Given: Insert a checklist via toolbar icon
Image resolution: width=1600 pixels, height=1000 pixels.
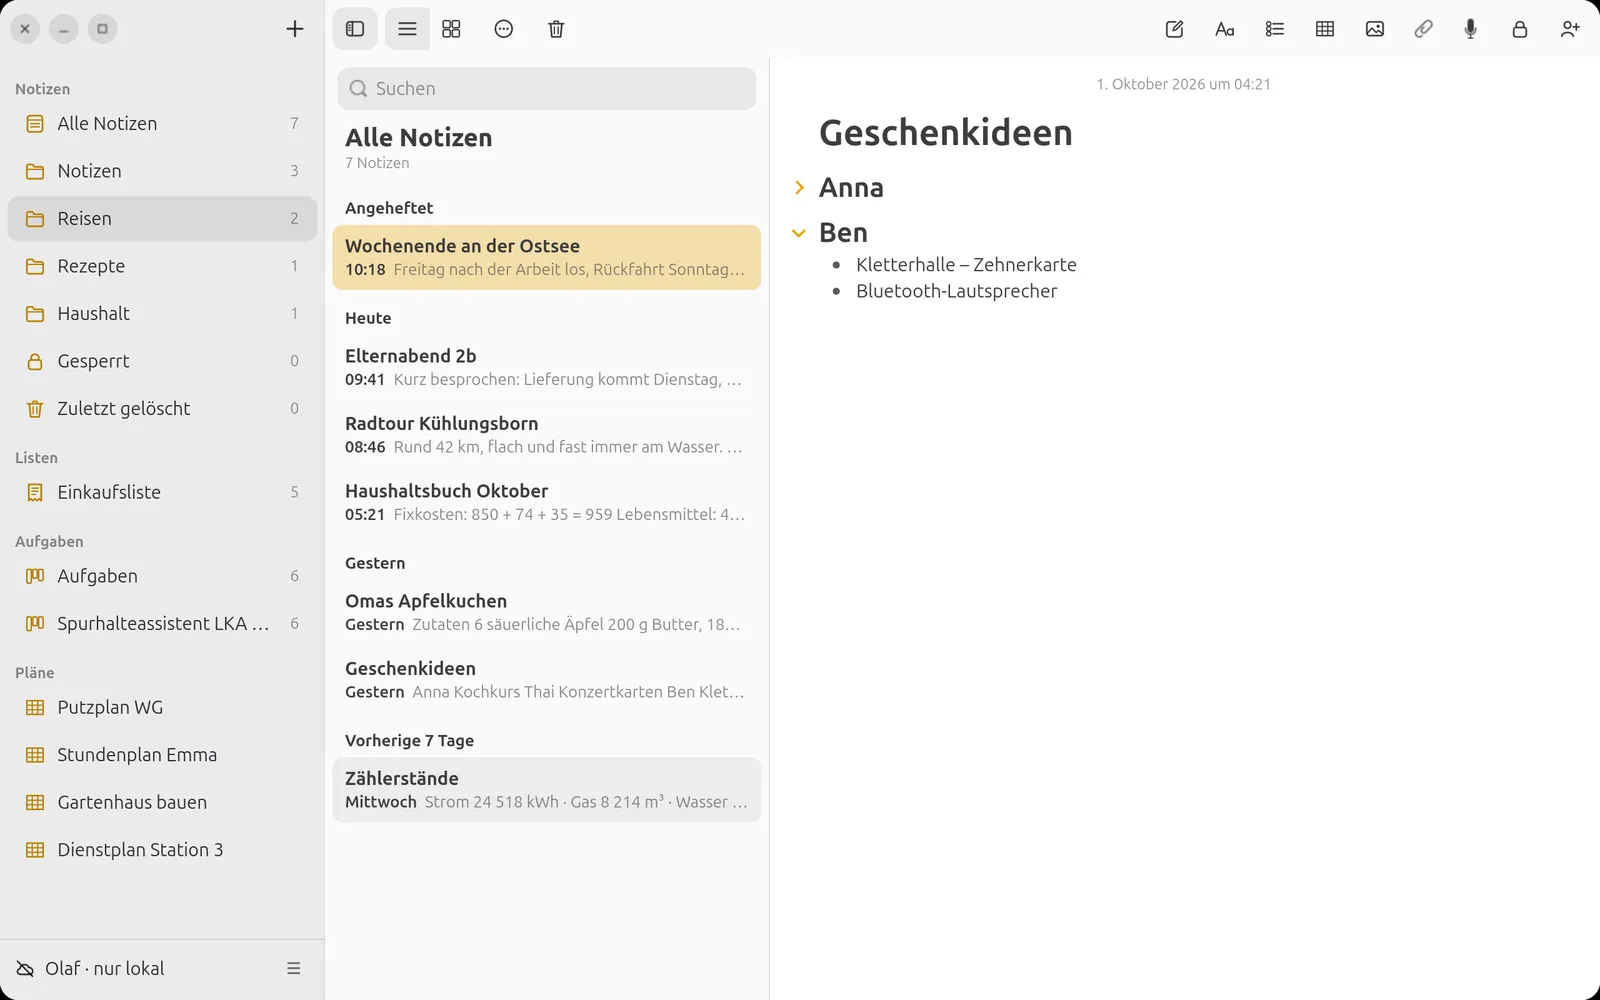Looking at the screenshot, I should [1275, 29].
